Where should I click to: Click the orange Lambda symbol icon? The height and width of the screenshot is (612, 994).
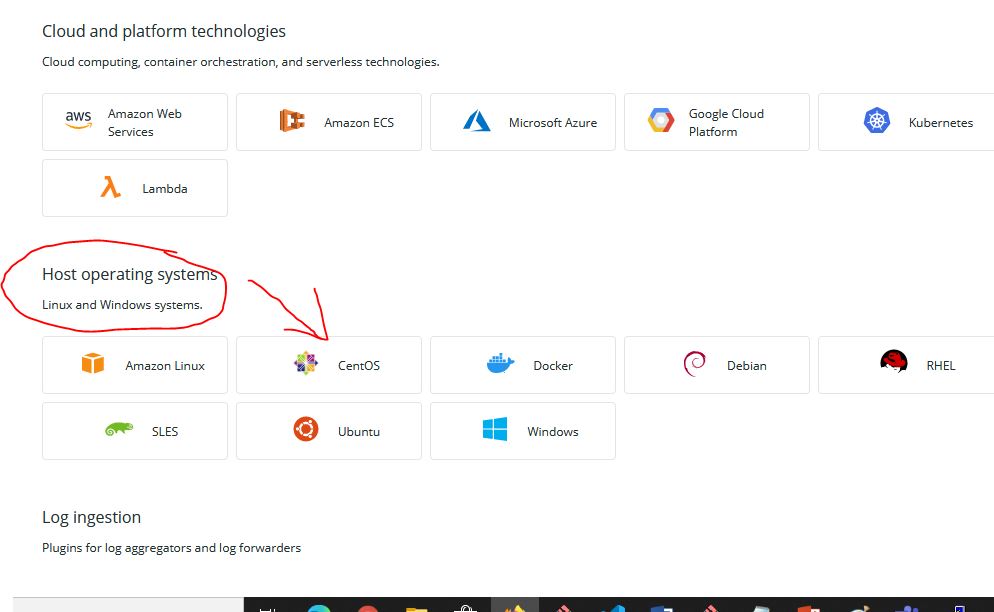[110, 187]
